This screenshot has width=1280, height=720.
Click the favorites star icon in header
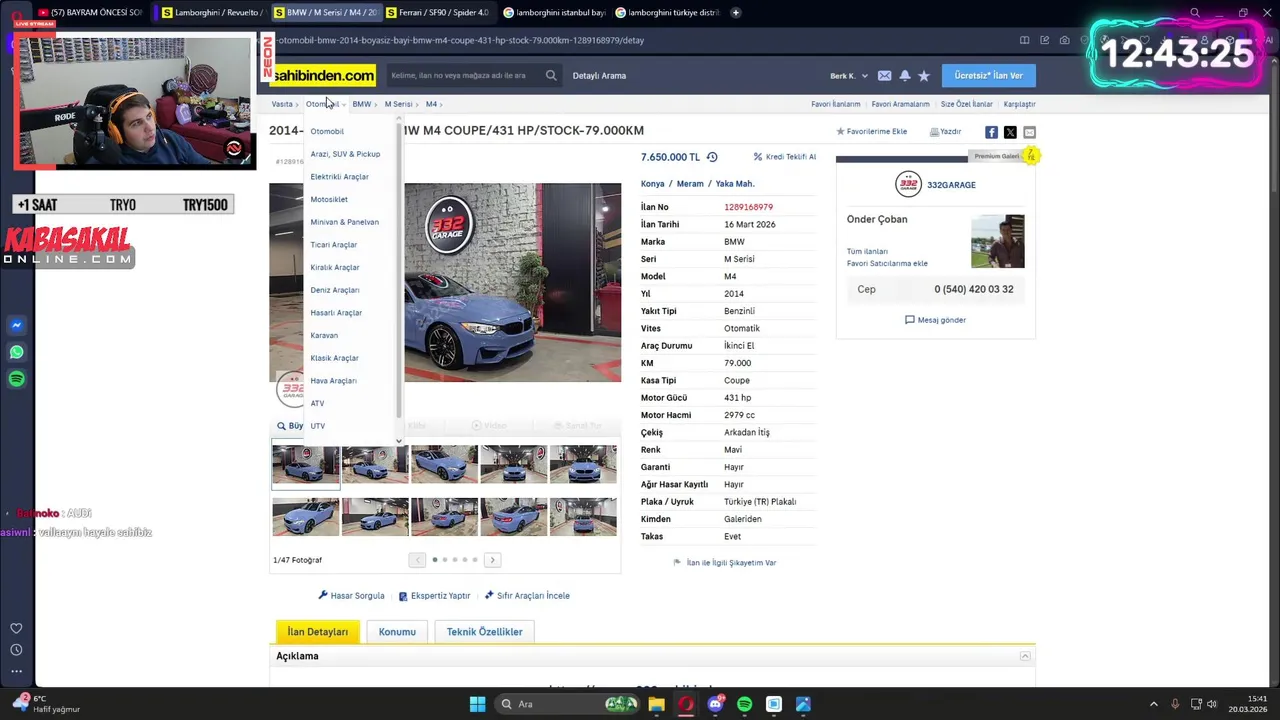(x=924, y=76)
